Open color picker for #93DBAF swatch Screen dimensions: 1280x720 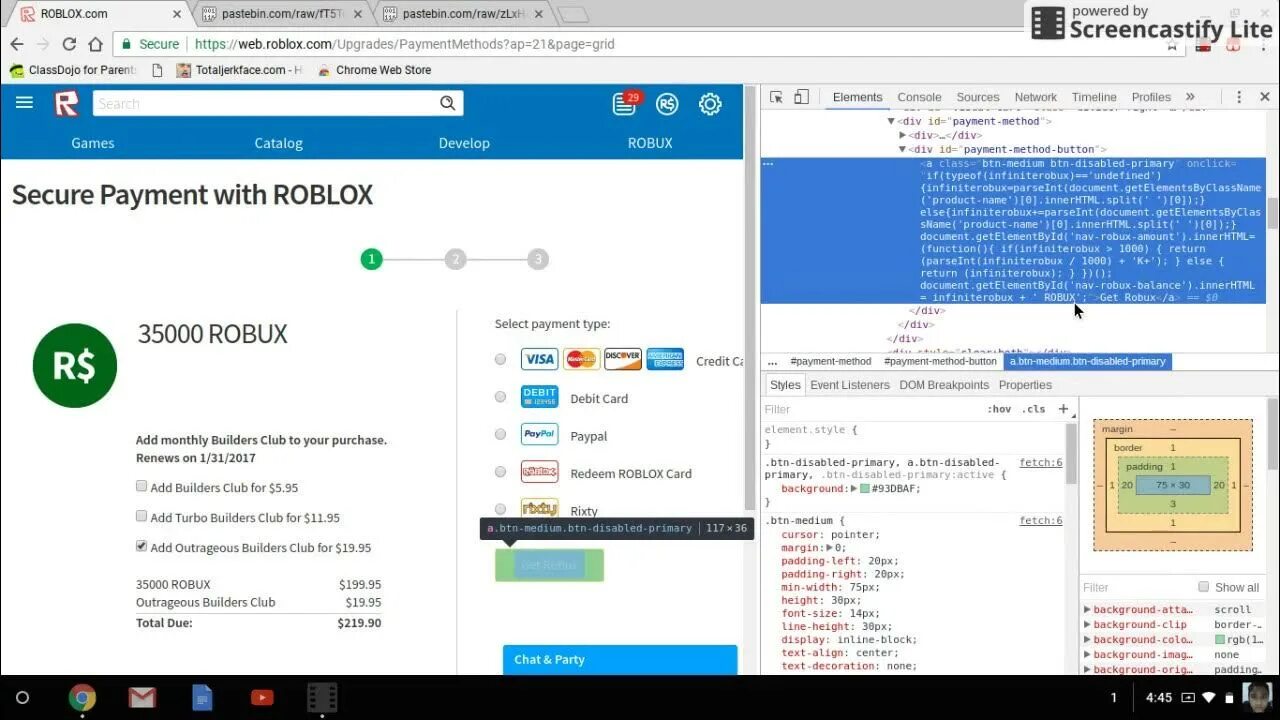click(x=865, y=489)
